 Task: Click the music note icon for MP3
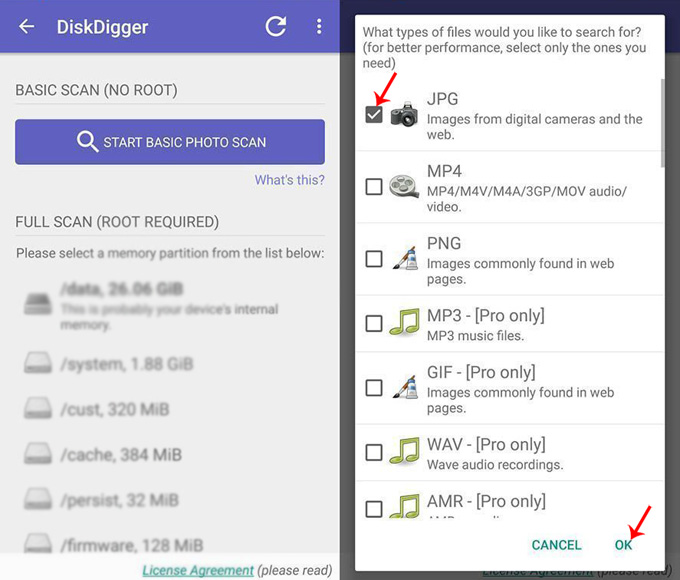click(405, 322)
